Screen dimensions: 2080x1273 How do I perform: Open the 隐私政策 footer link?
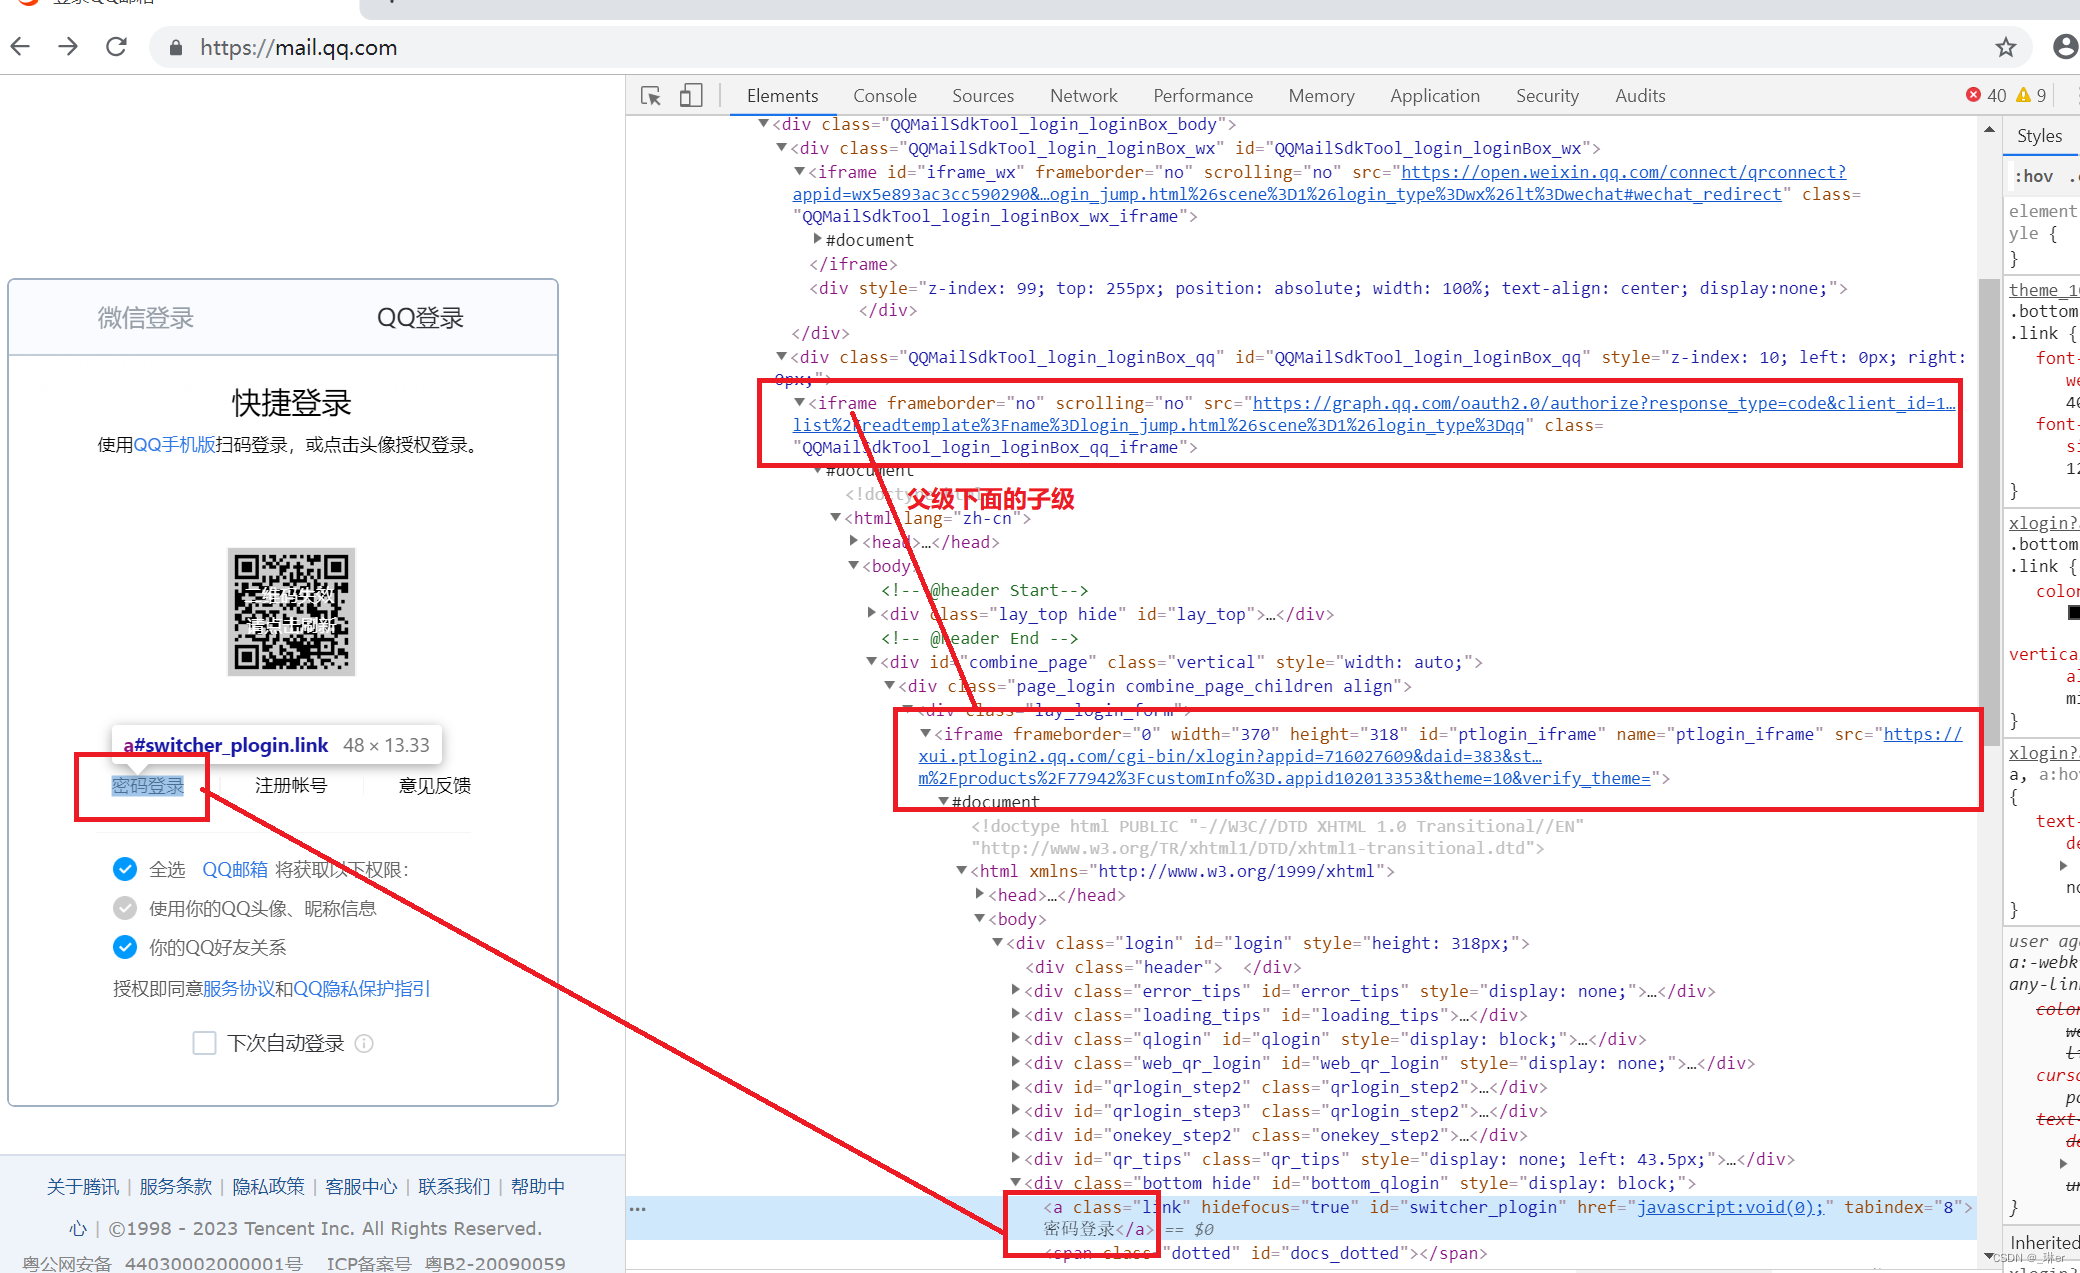tap(268, 1186)
